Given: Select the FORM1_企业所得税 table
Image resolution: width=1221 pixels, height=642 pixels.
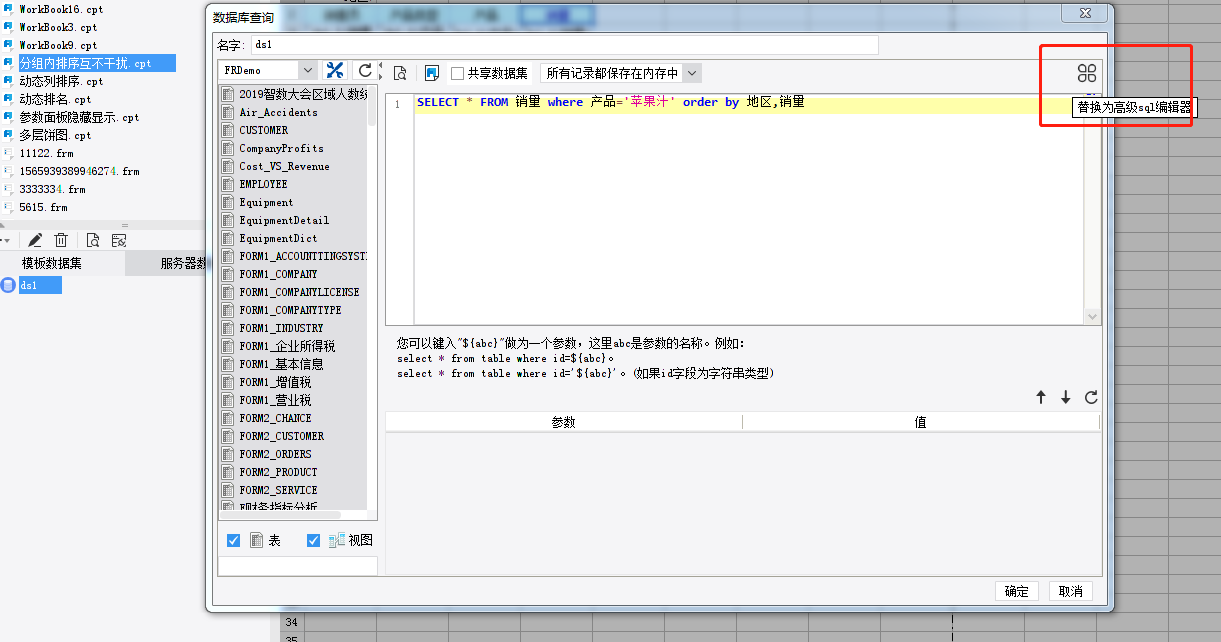Looking at the screenshot, I should click(x=287, y=346).
